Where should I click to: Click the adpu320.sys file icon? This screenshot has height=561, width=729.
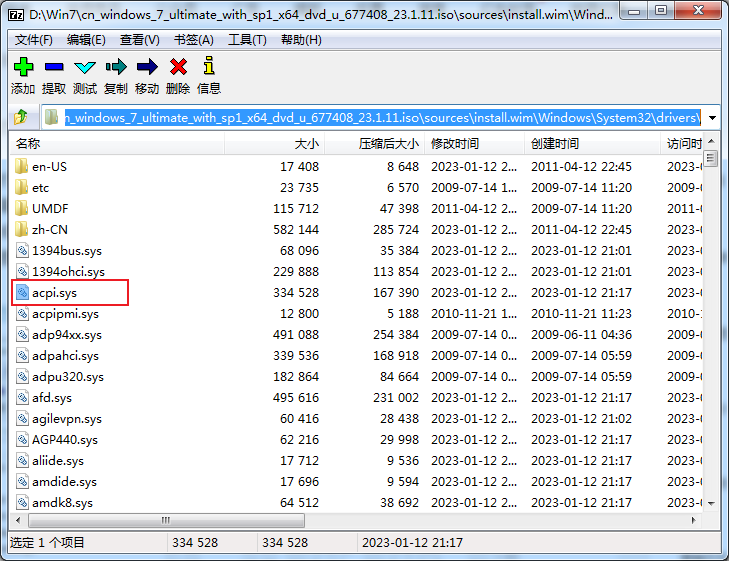22,376
